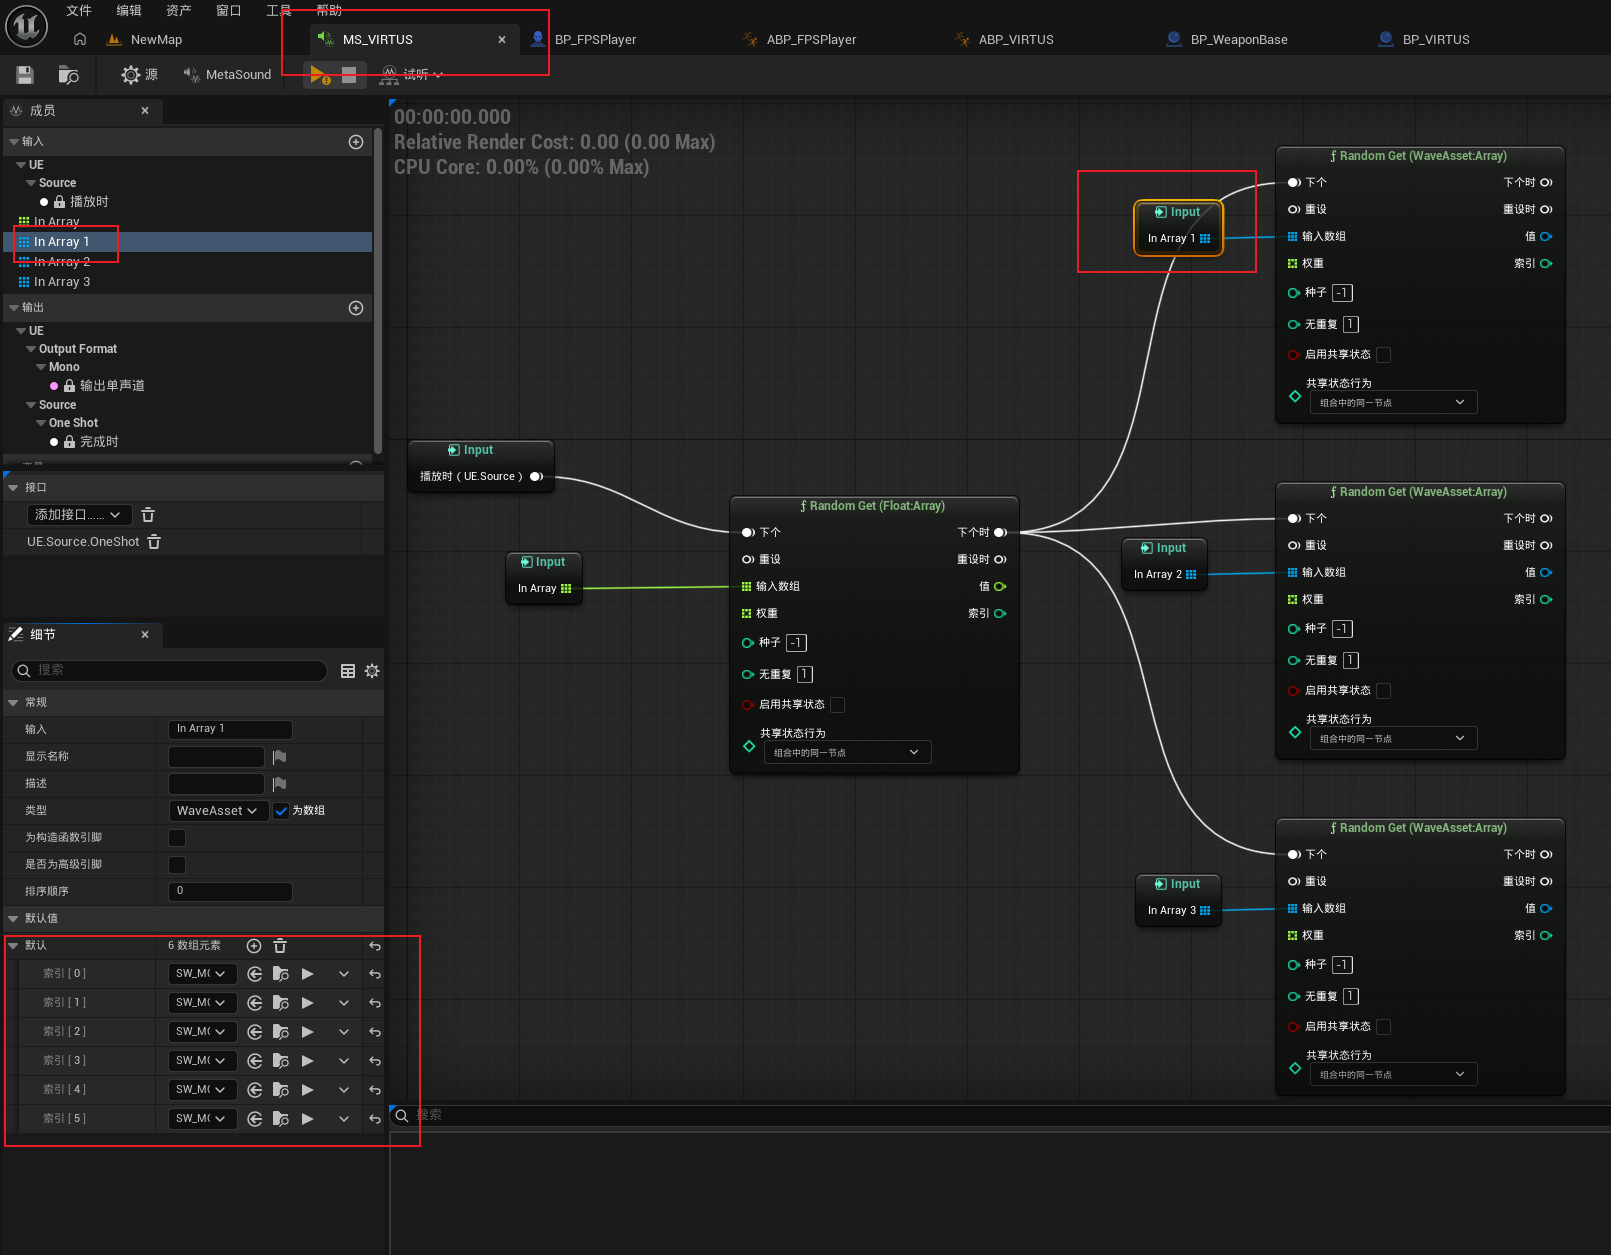Play the MetaSound preview

click(x=319, y=75)
